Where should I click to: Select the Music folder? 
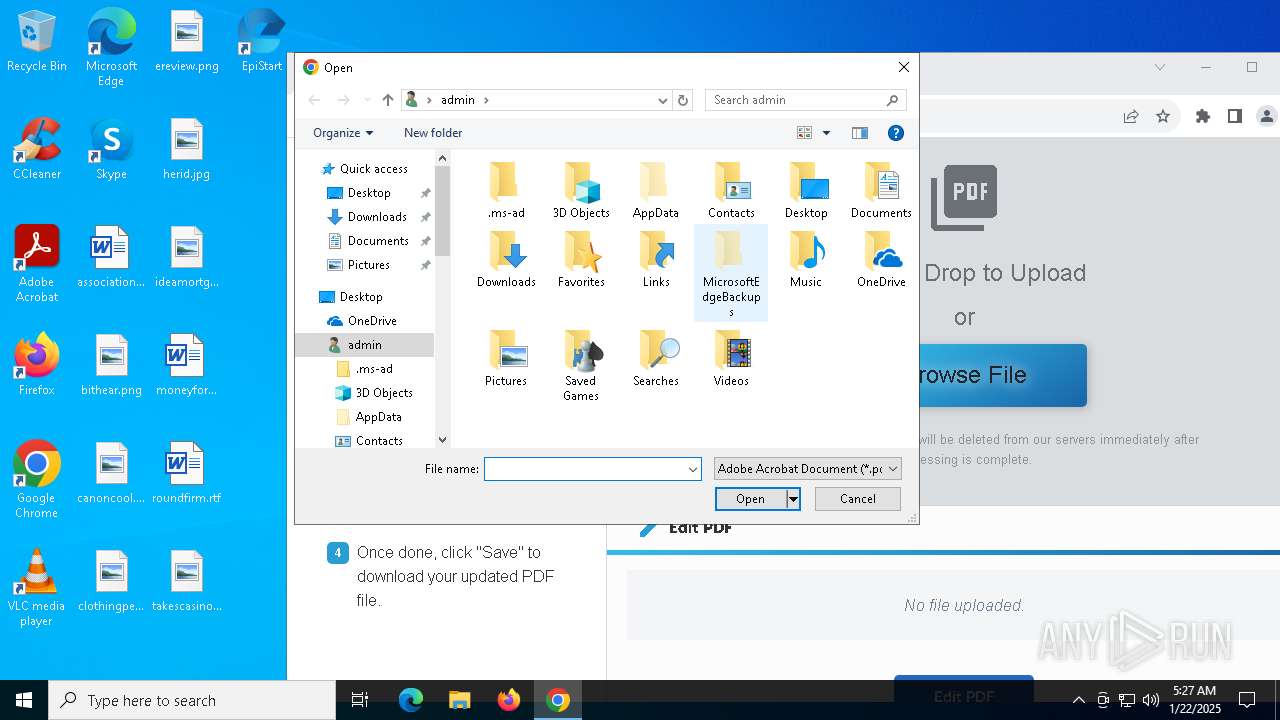(x=806, y=259)
